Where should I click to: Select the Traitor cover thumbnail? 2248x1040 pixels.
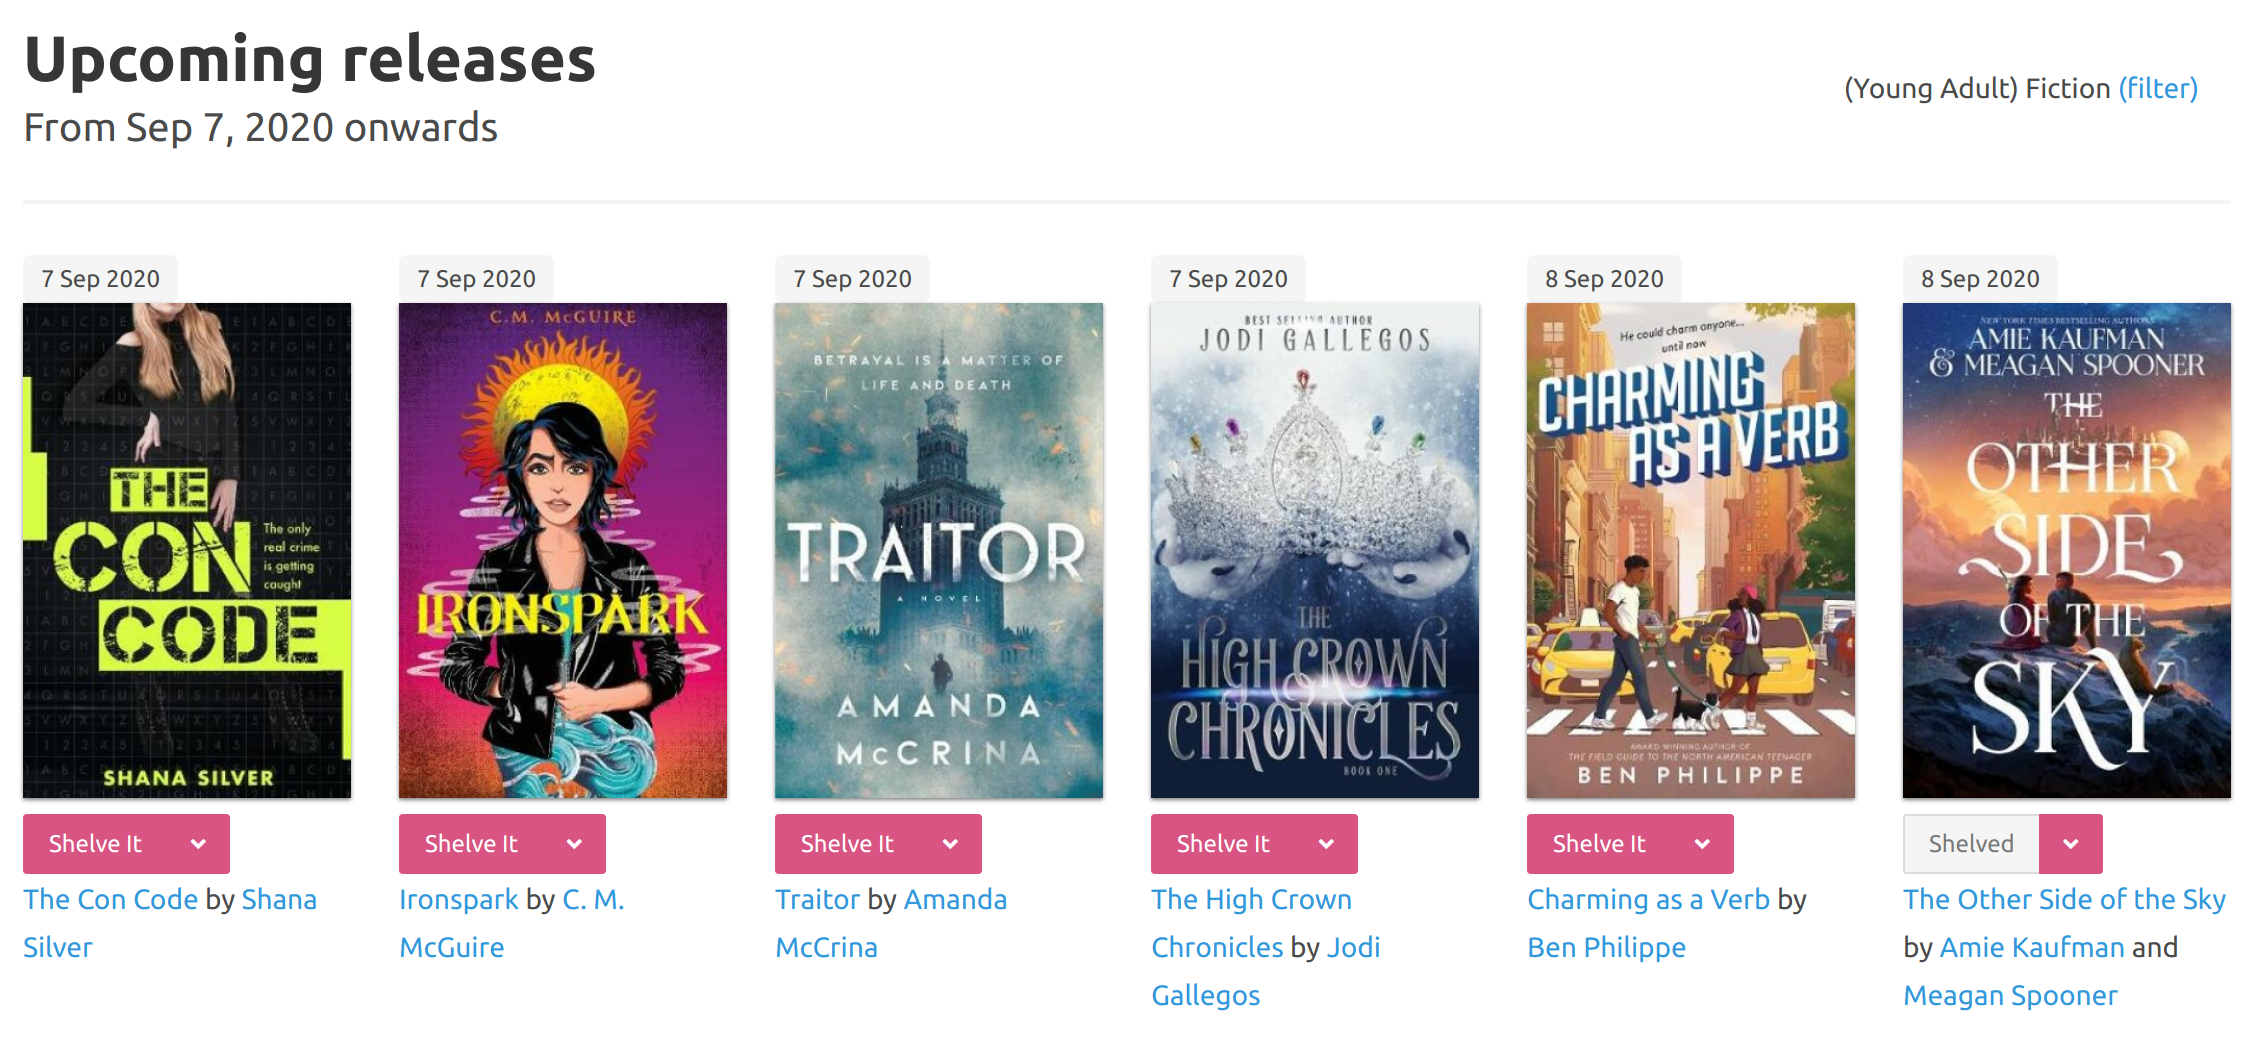(x=939, y=550)
